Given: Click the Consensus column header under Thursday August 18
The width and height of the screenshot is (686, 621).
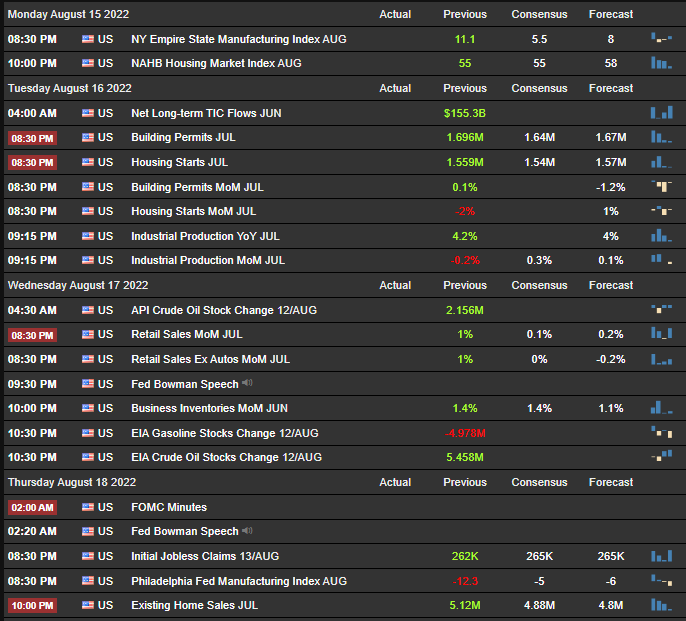Looking at the screenshot, I should pyautogui.click(x=539, y=482).
